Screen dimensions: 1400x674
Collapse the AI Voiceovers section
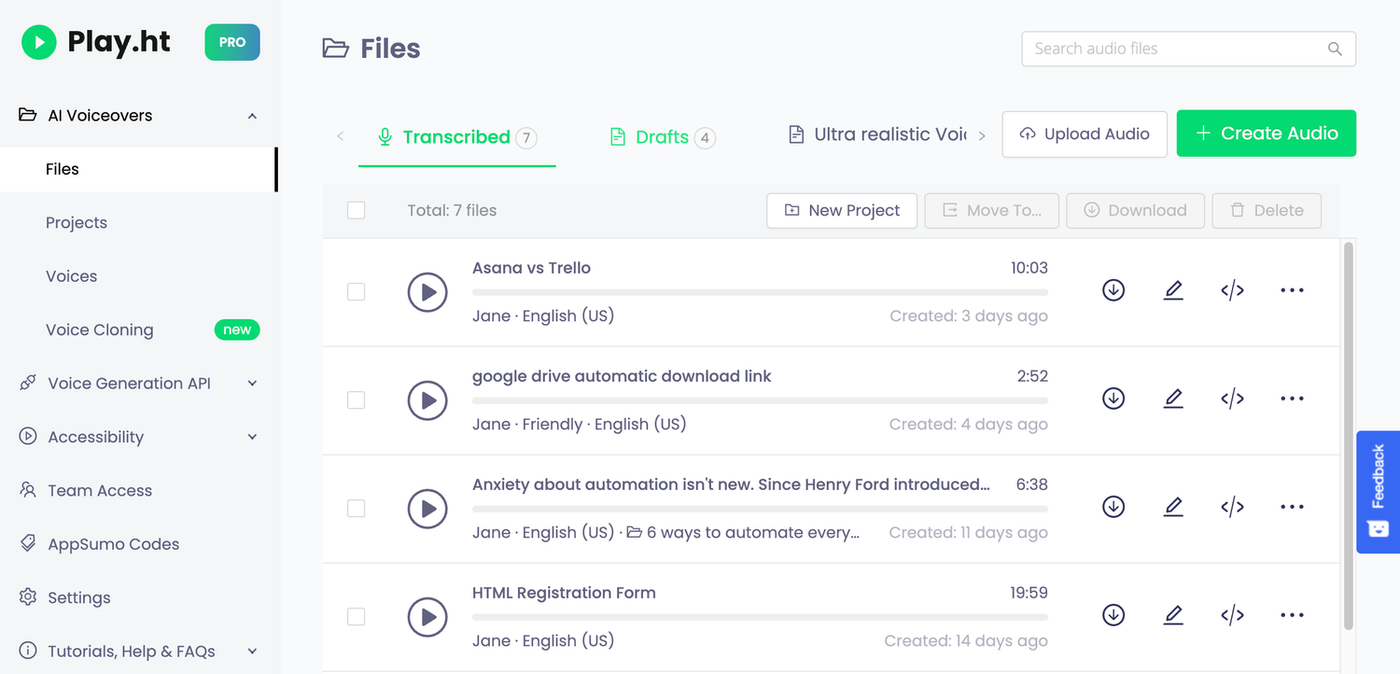coord(252,116)
